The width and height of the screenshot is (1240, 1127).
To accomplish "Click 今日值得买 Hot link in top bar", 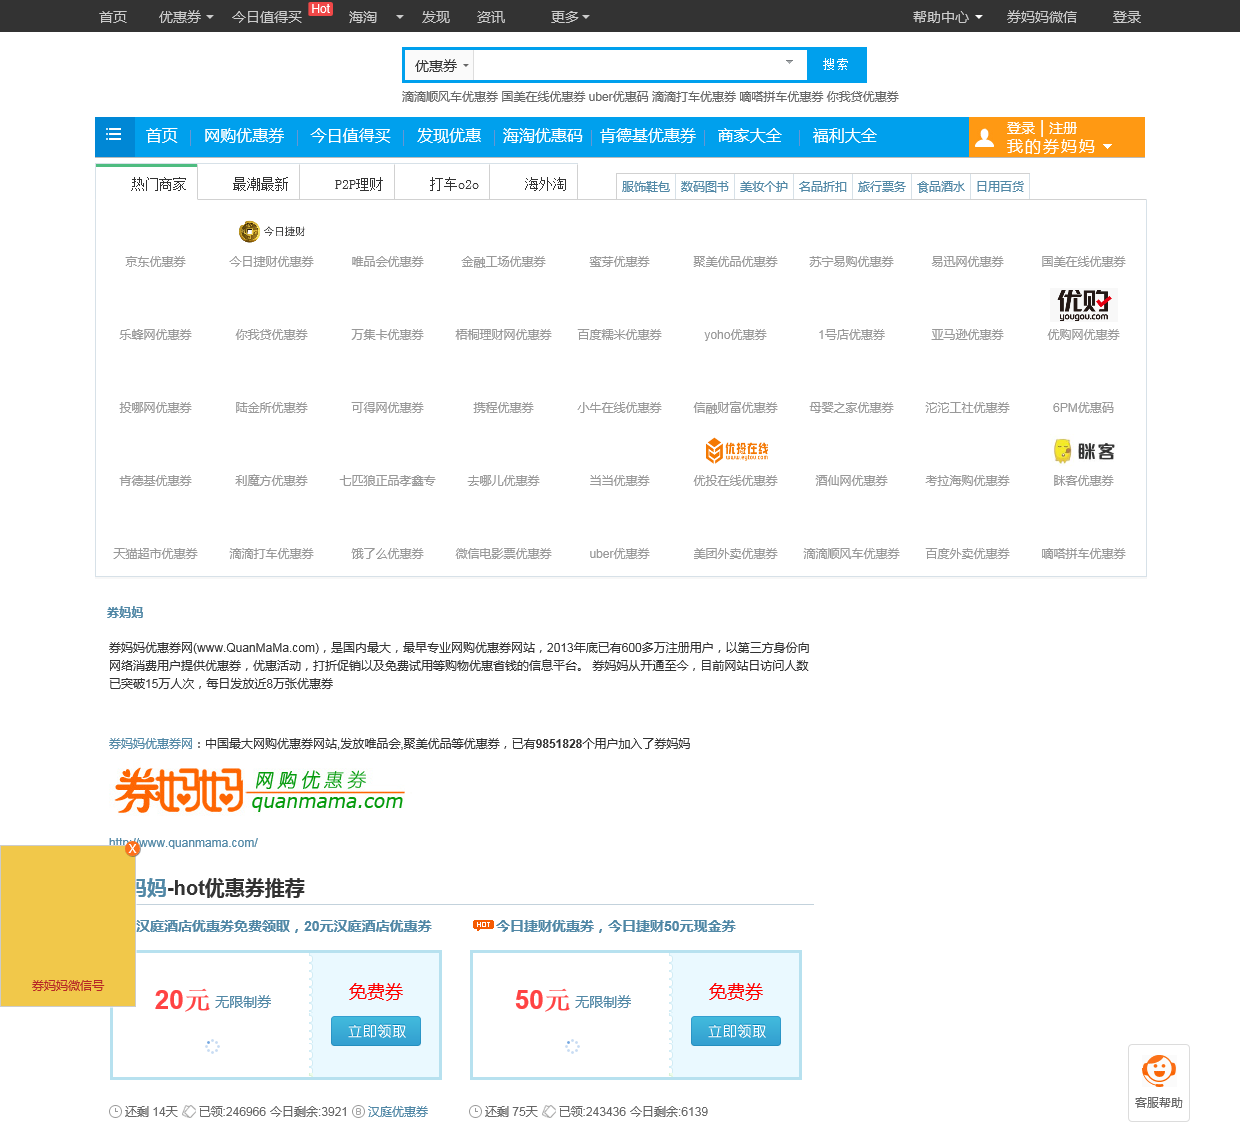I will [x=267, y=17].
